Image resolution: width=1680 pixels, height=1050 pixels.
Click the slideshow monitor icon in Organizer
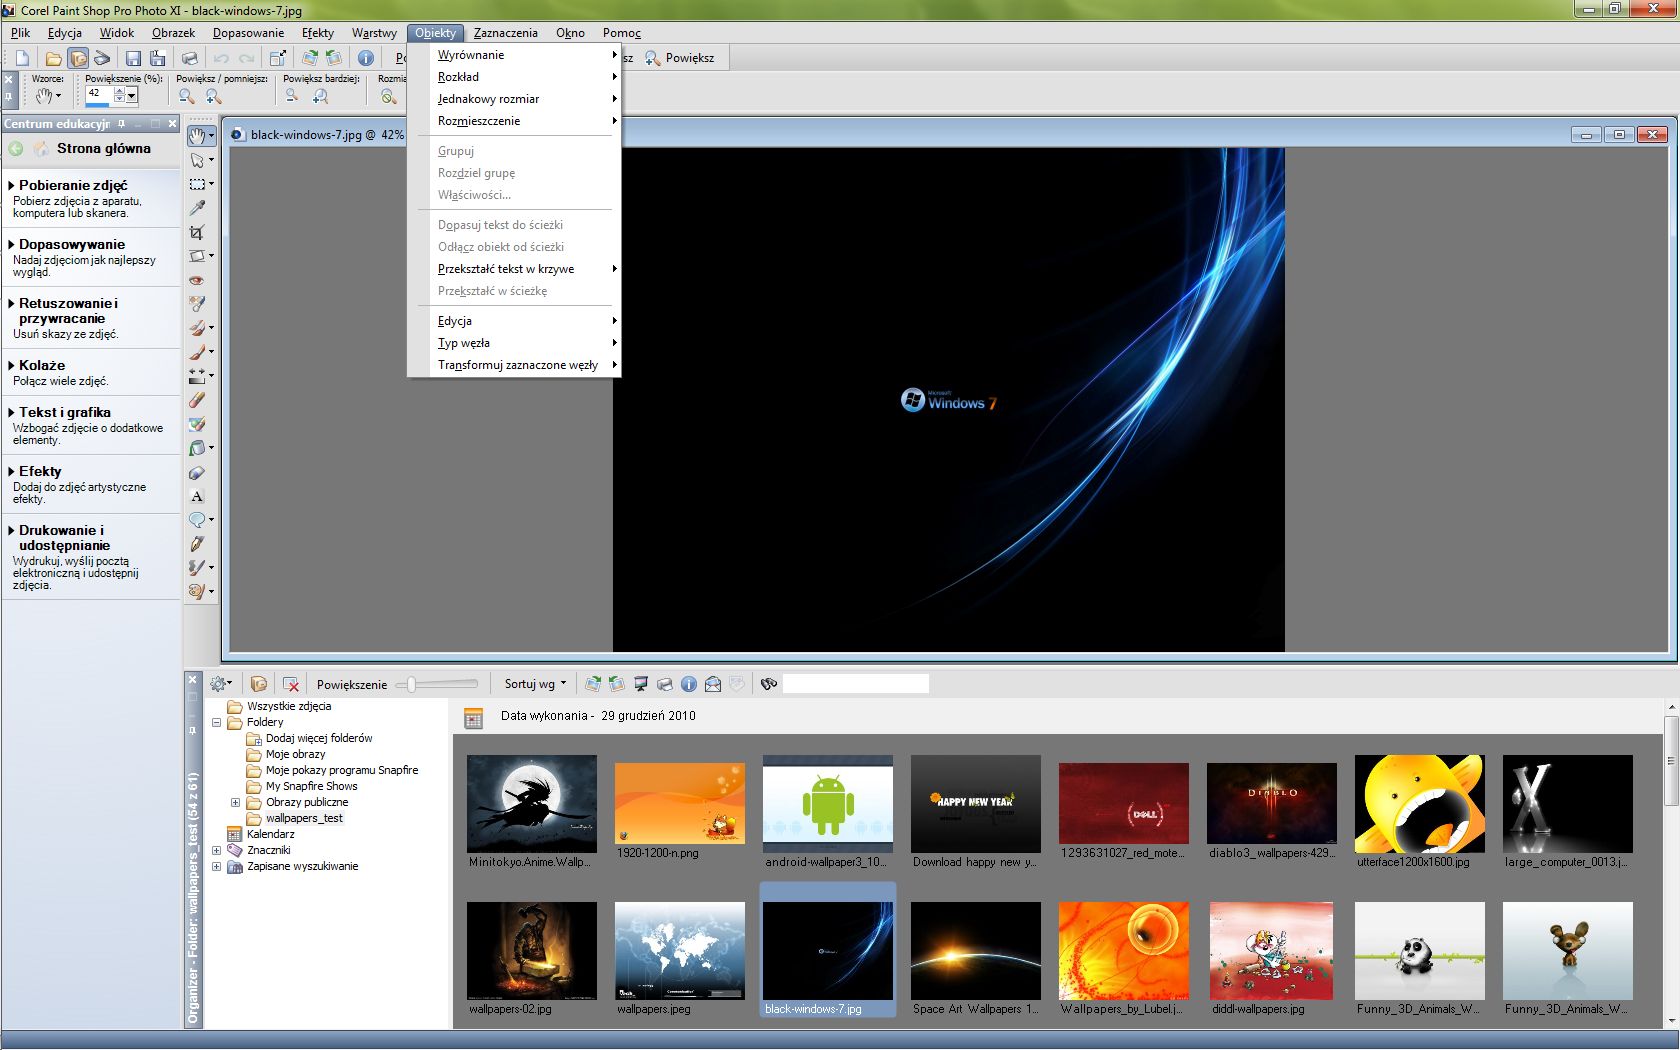point(641,684)
